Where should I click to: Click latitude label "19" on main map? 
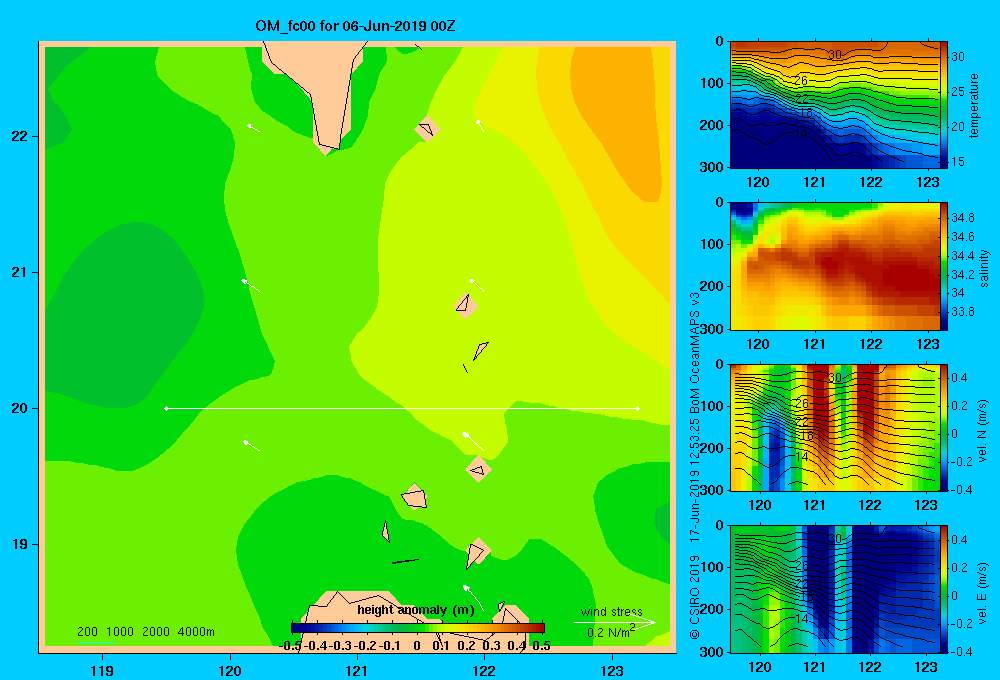pyautogui.click(x=19, y=544)
